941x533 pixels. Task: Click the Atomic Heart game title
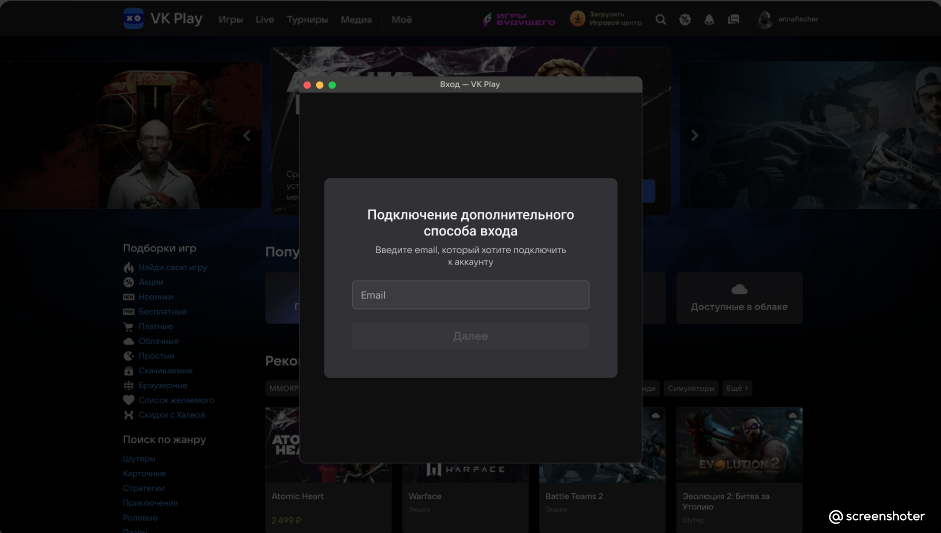point(297,496)
